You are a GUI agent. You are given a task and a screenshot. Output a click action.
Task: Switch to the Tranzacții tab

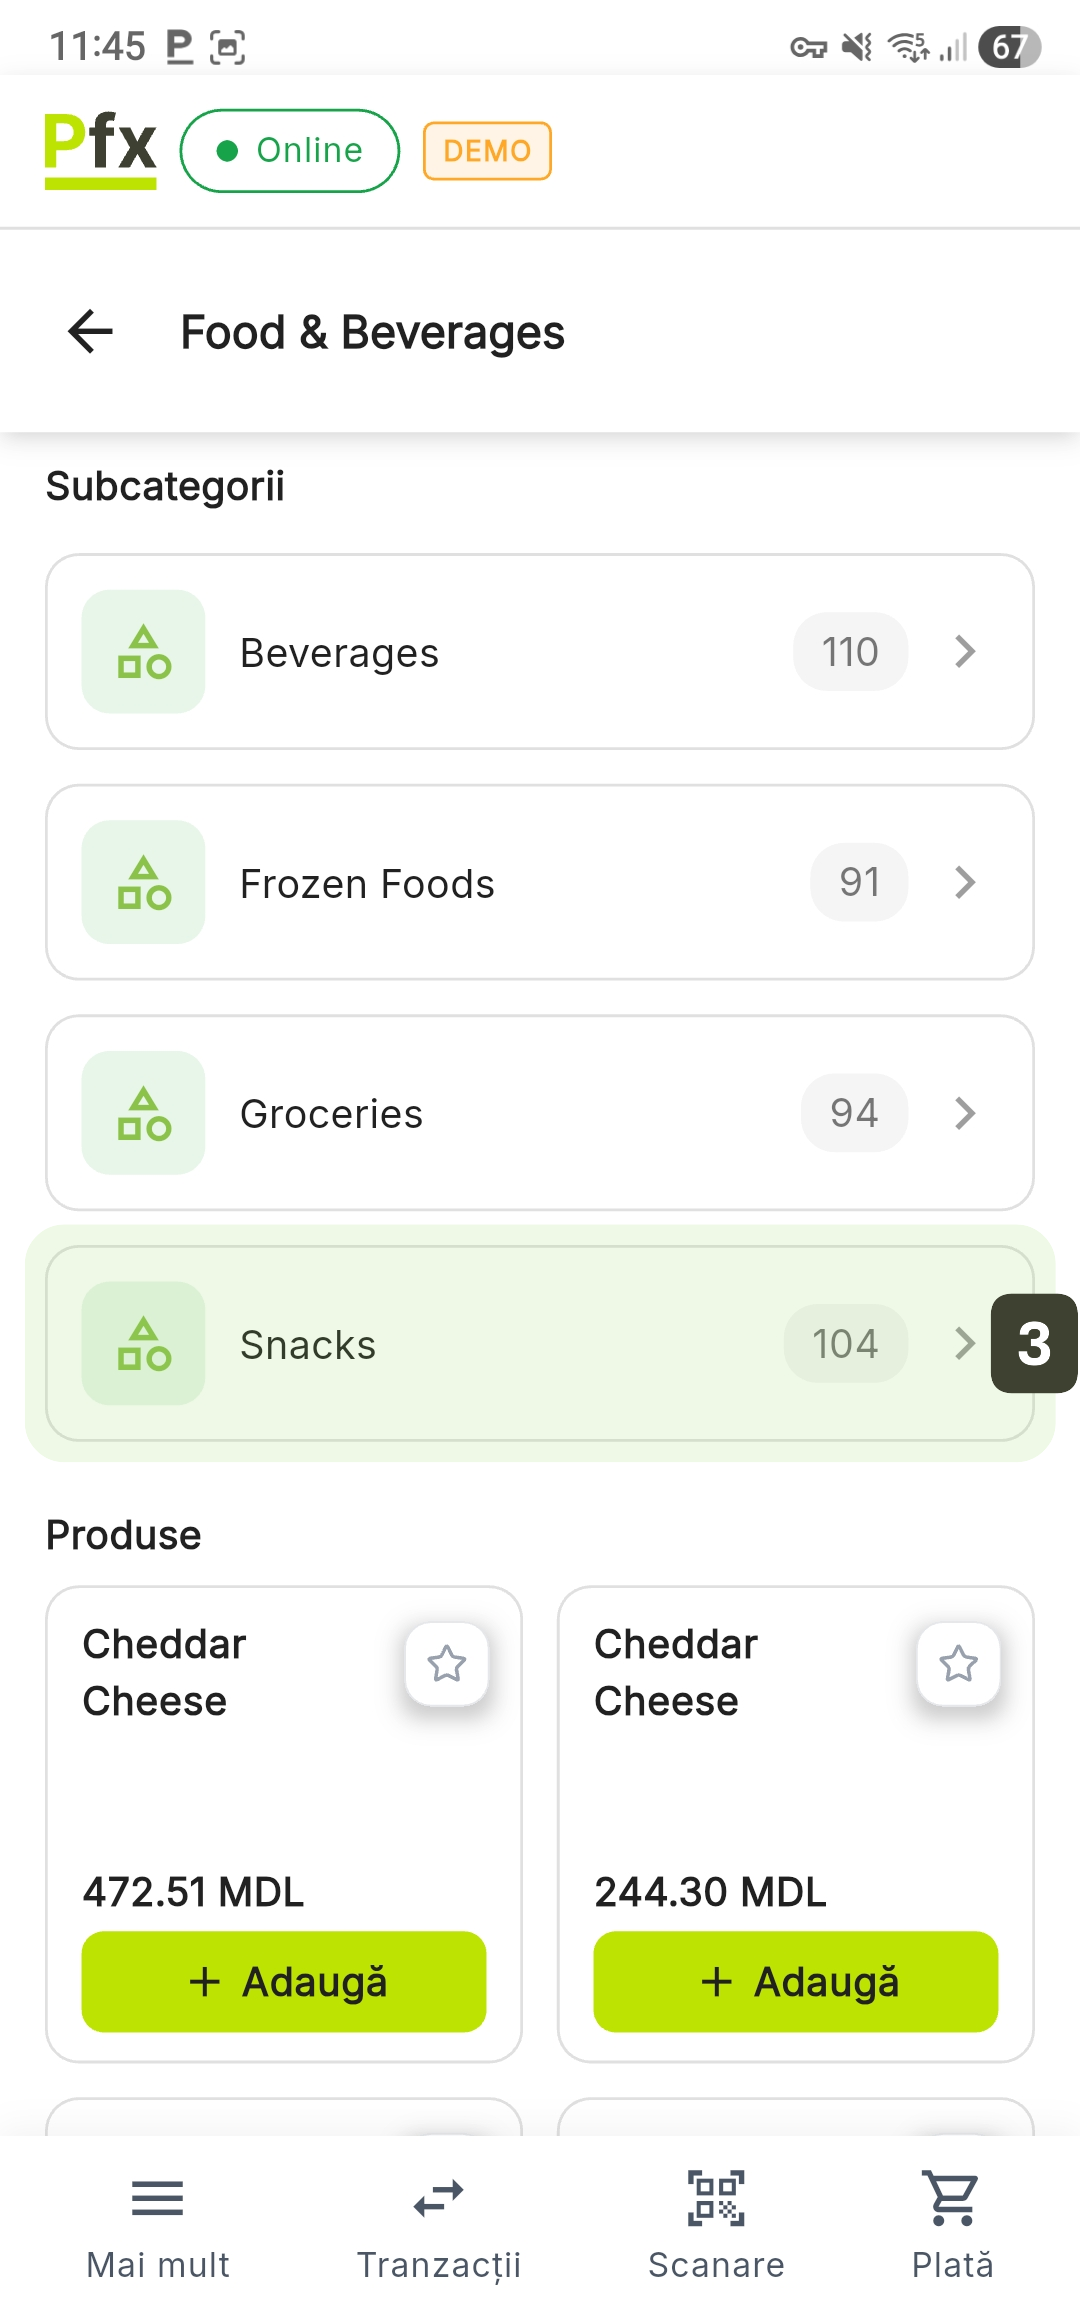tap(439, 2222)
